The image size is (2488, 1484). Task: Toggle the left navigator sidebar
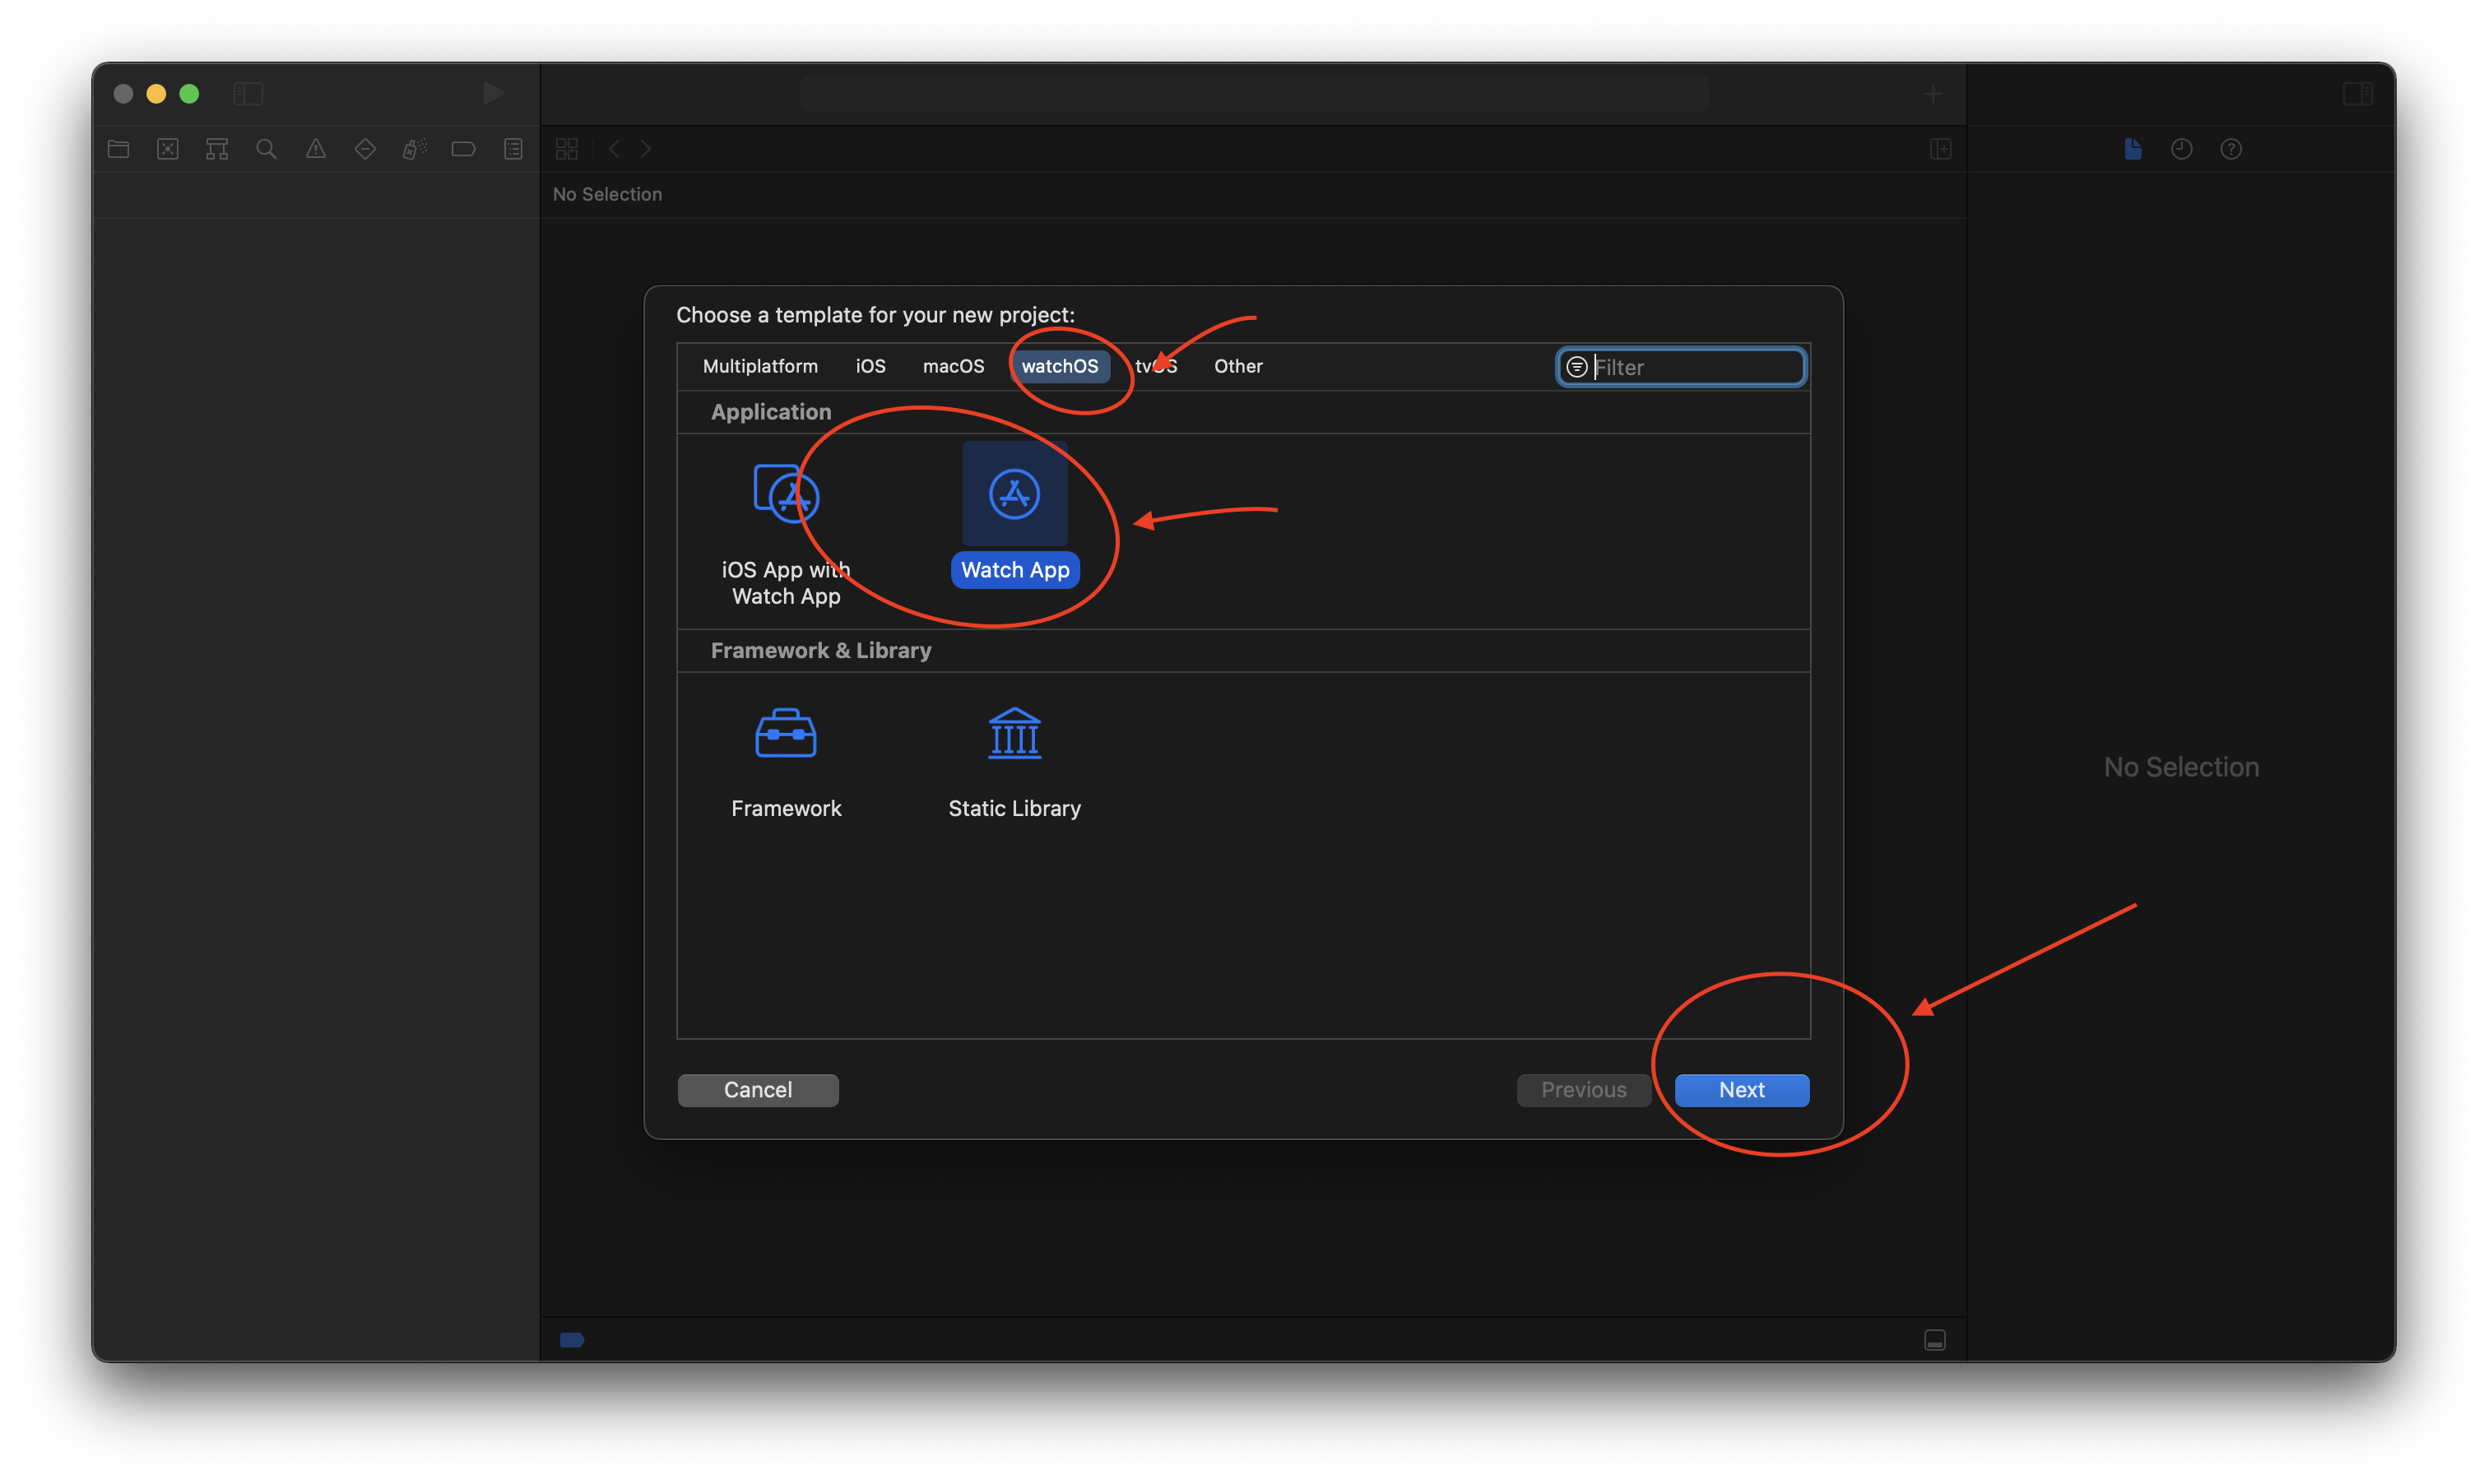248,94
